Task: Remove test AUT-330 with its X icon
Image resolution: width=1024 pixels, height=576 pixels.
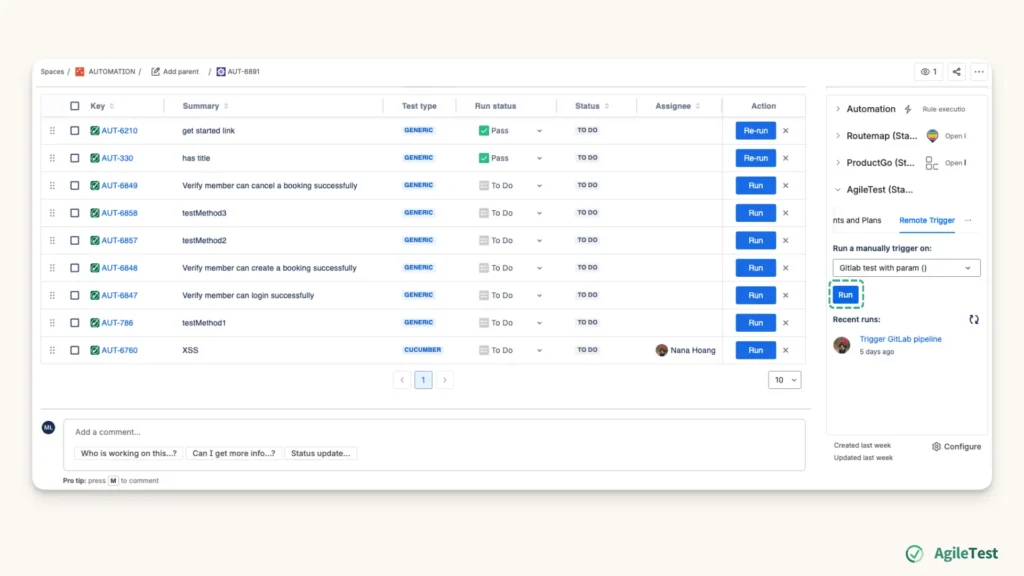Action: click(786, 158)
